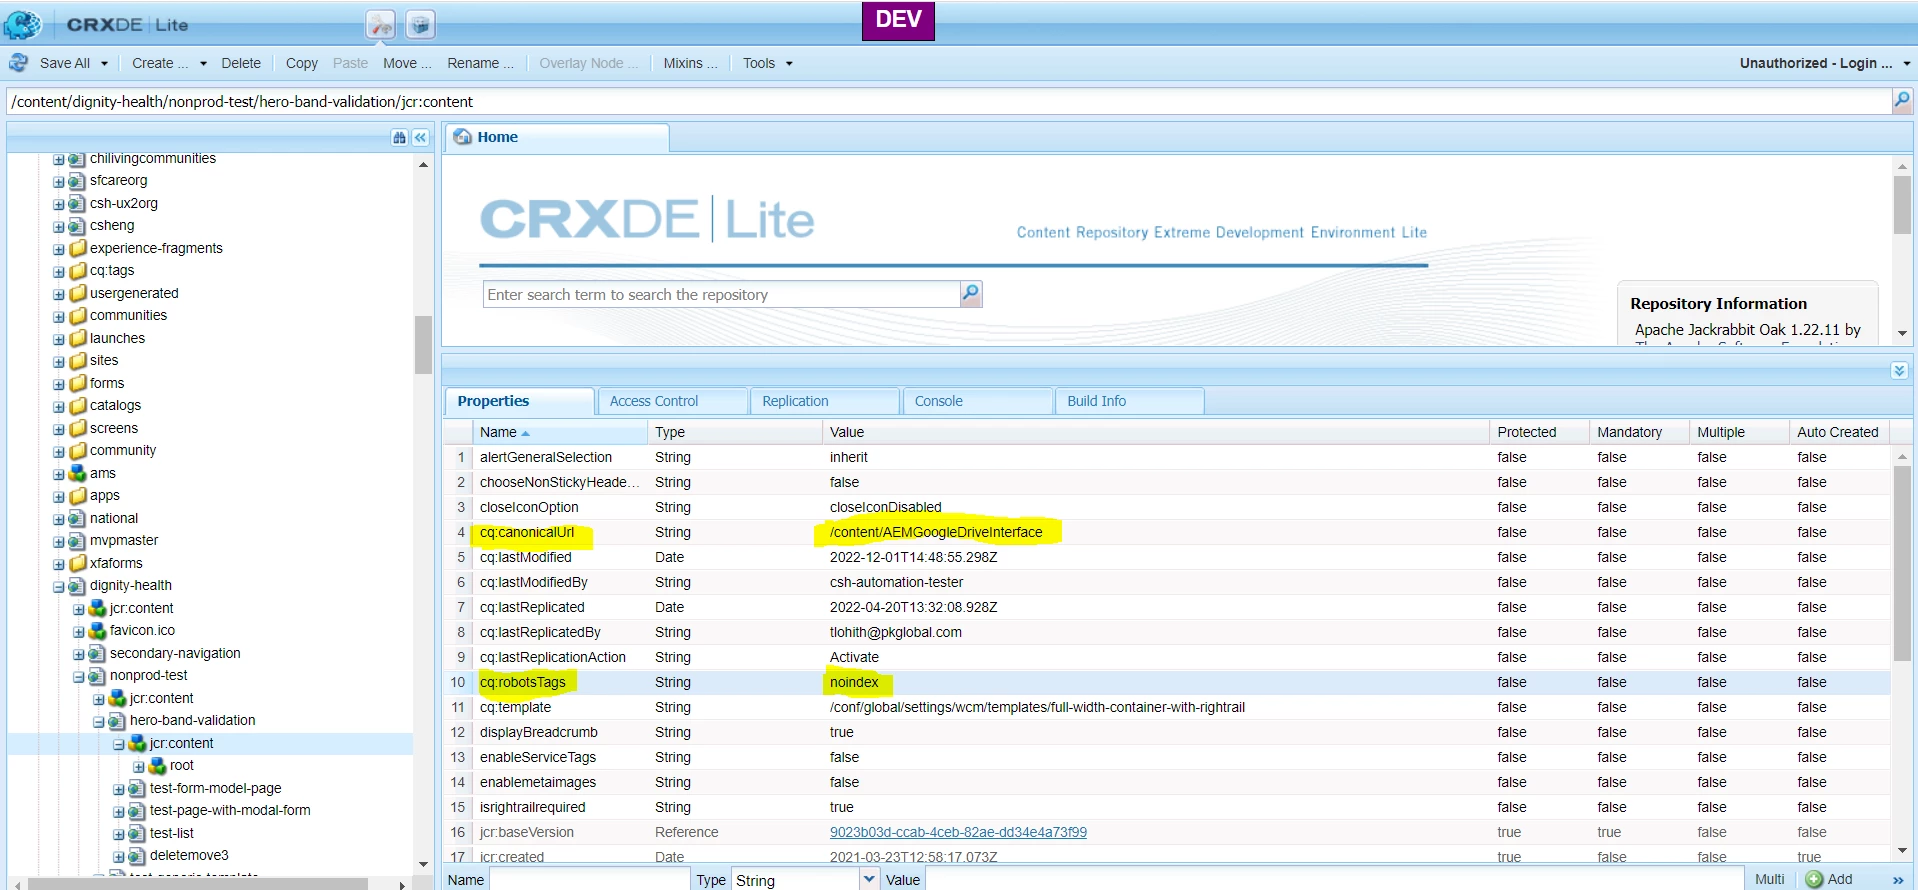Click the repository search magnifier button
Image resolution: width=1918 pixels, height=890 pixels.
[x=971, y=293]
